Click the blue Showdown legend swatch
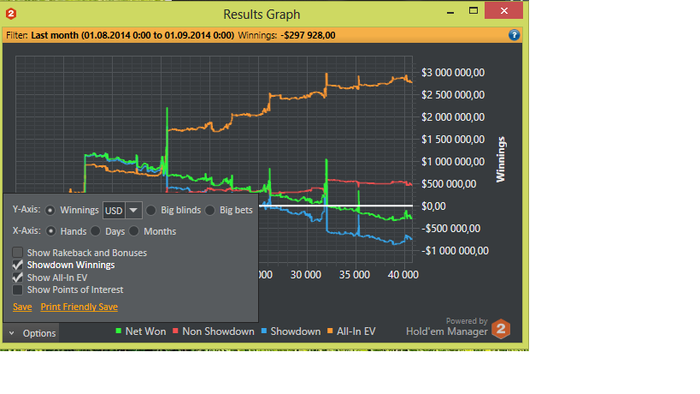700x394 pixels. coord(264,331)
